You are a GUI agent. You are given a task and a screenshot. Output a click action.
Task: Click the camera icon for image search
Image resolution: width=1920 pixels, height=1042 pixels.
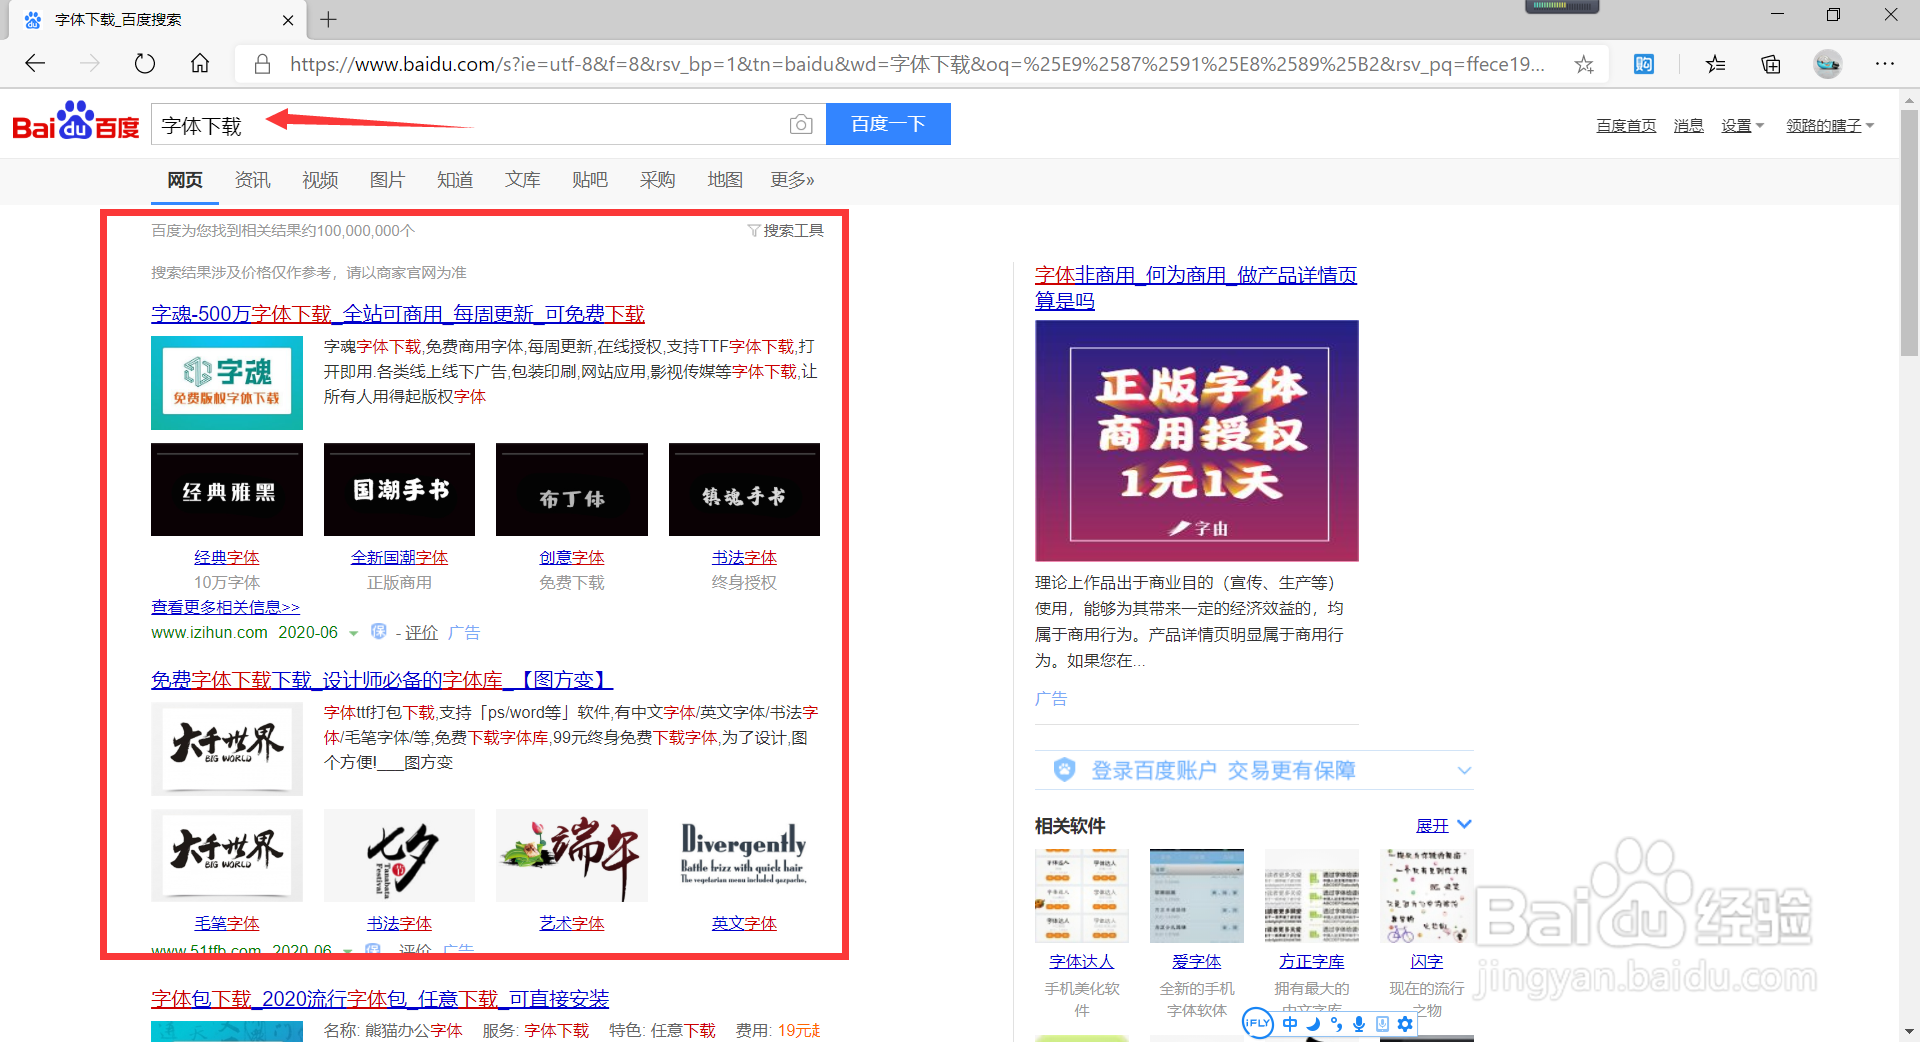pos(800,123)
